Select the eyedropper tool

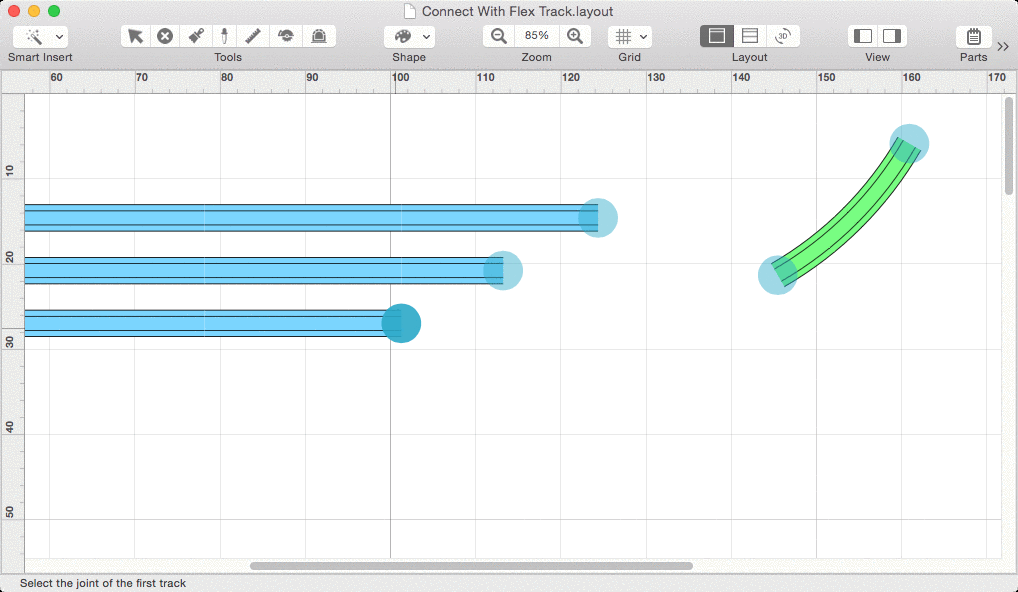[225, 36]
